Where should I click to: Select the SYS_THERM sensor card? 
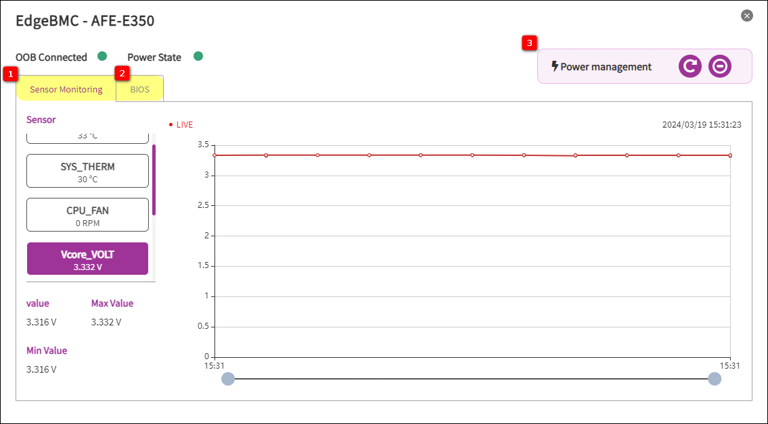pyautogui.click(x=87, y=172)
